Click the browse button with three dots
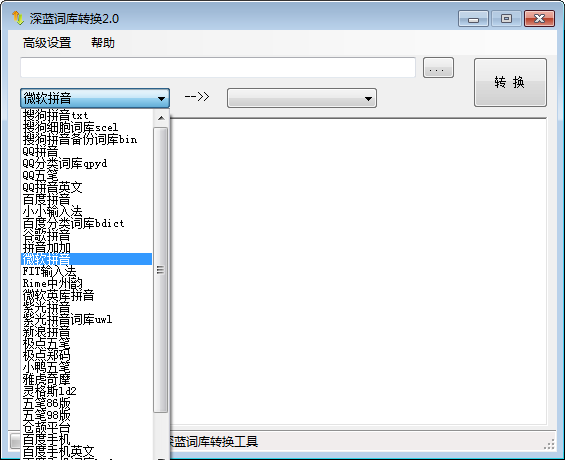 [438, 68]
